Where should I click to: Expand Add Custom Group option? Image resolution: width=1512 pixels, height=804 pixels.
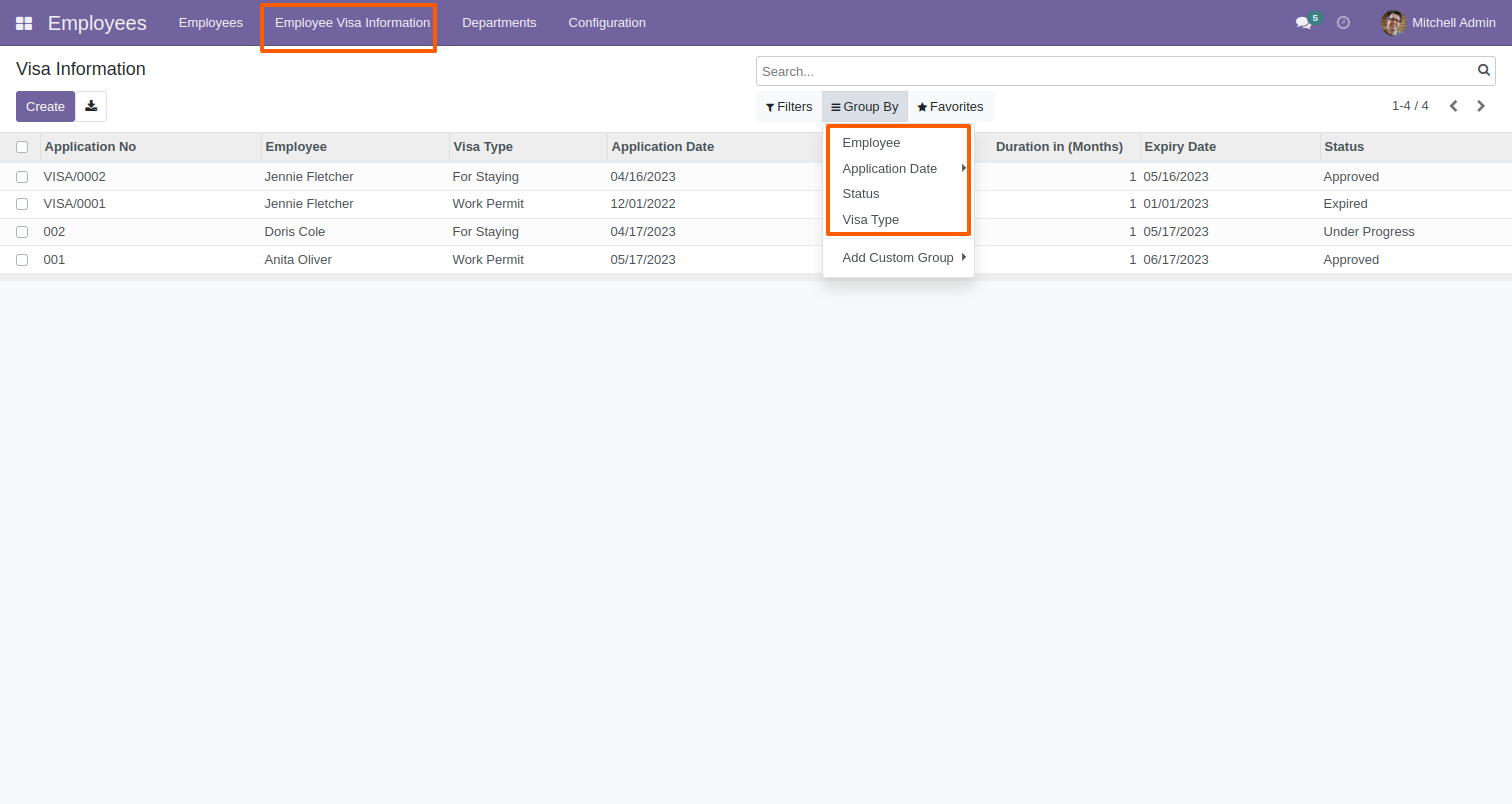(898, 257)
